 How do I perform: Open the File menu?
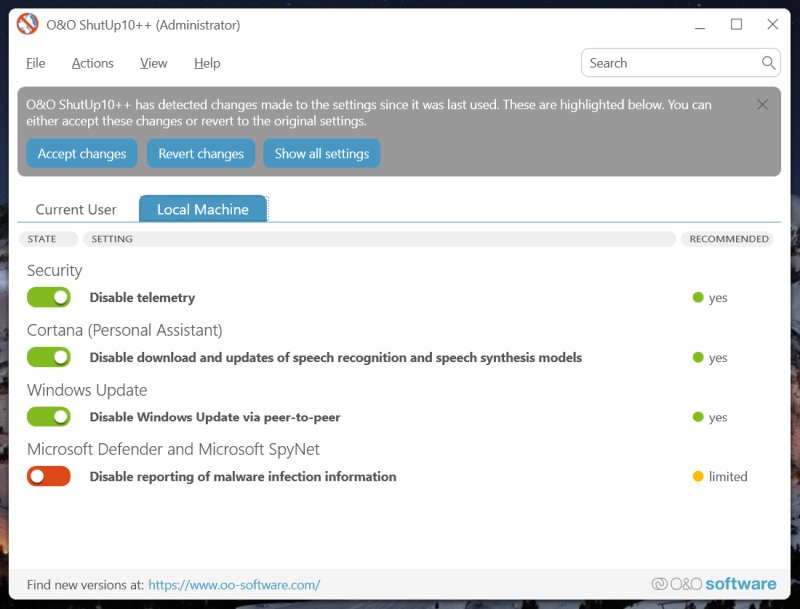(x=36, y=63)
